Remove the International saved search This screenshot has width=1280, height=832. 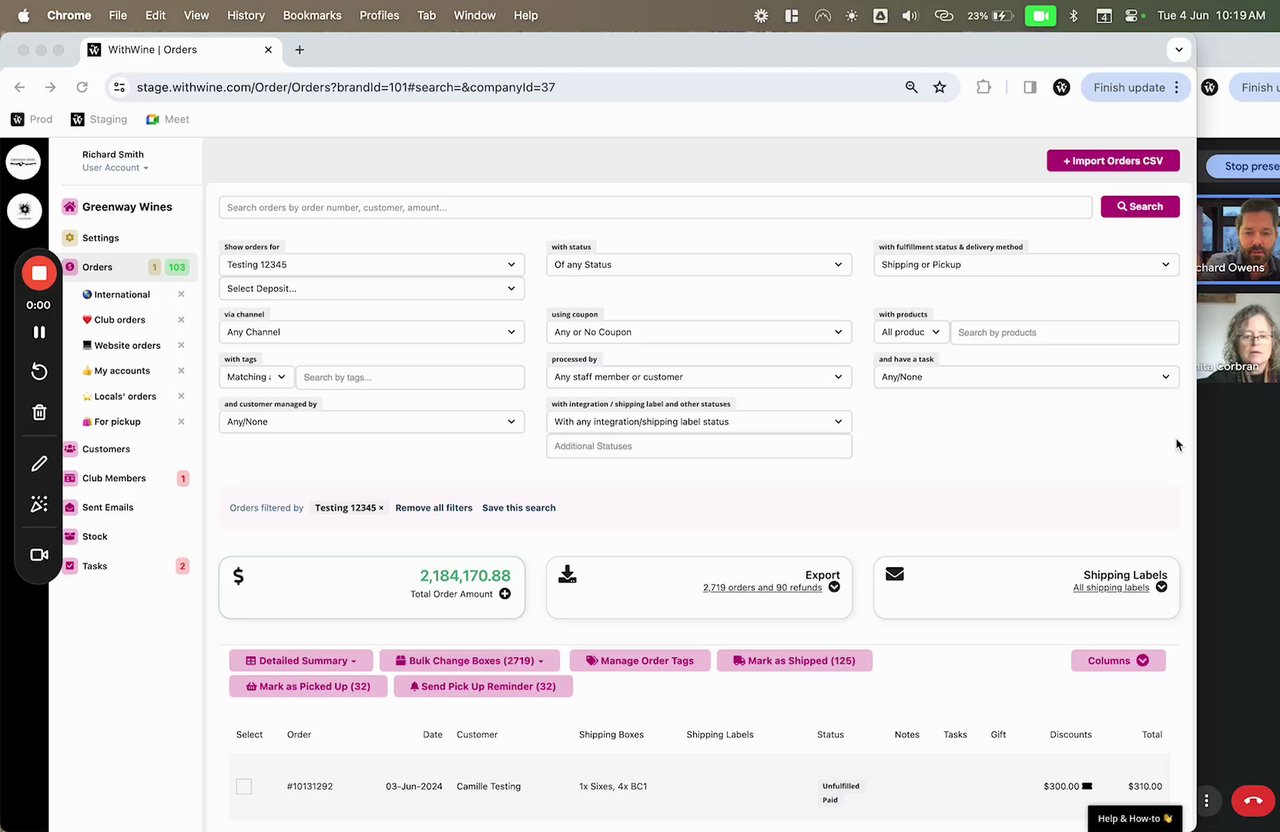[181, 295]
